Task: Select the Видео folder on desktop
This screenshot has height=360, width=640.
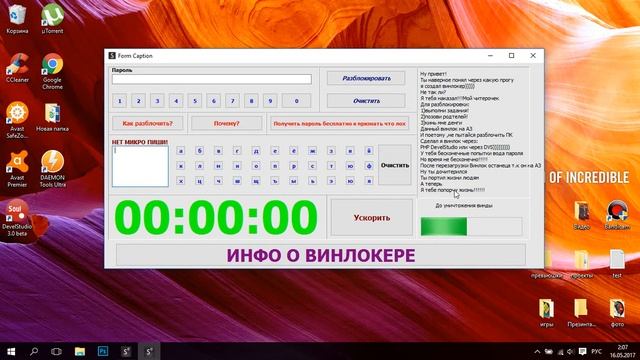Action: 582,215
